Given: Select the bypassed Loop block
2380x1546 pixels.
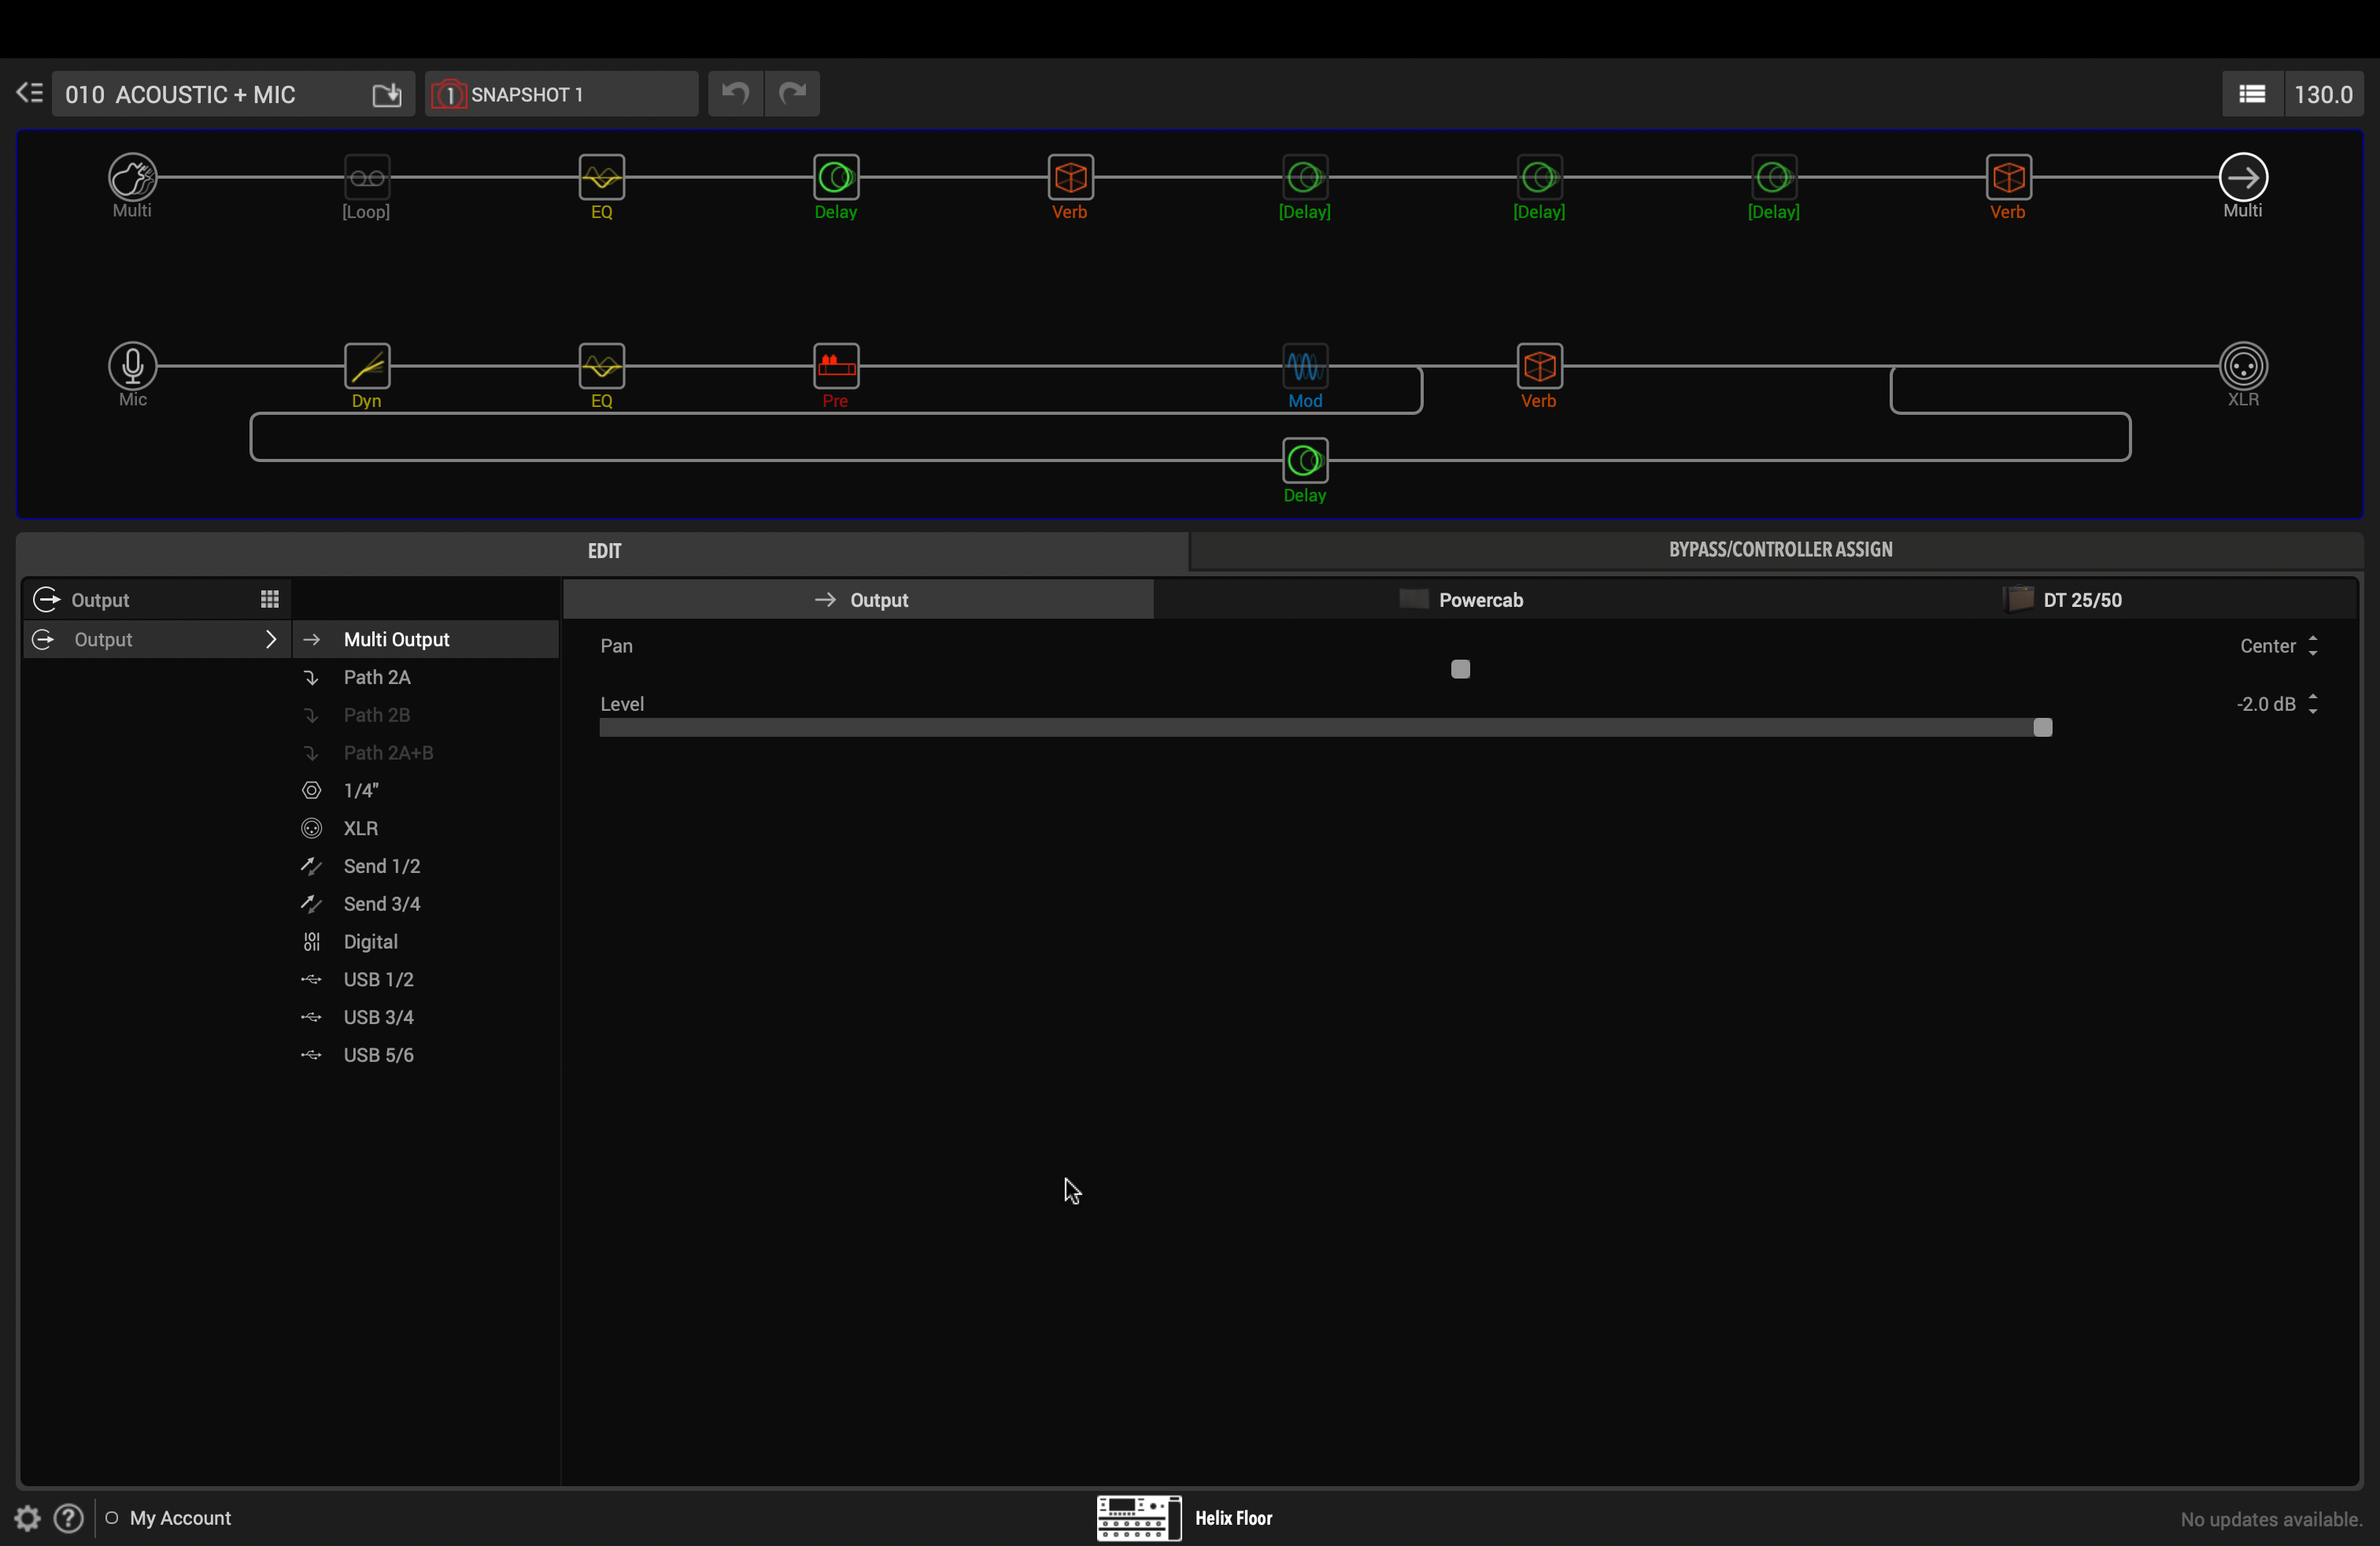Looking at the screenshot, I should [x=367, y=178].
